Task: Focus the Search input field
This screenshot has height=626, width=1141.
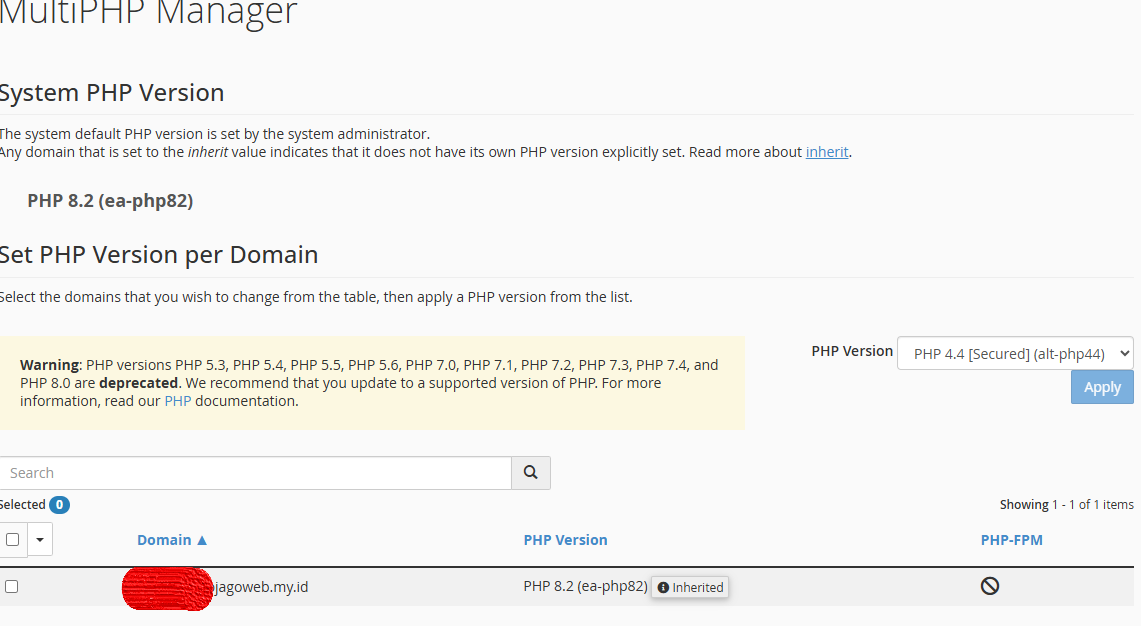Action: tap(255, 473)
